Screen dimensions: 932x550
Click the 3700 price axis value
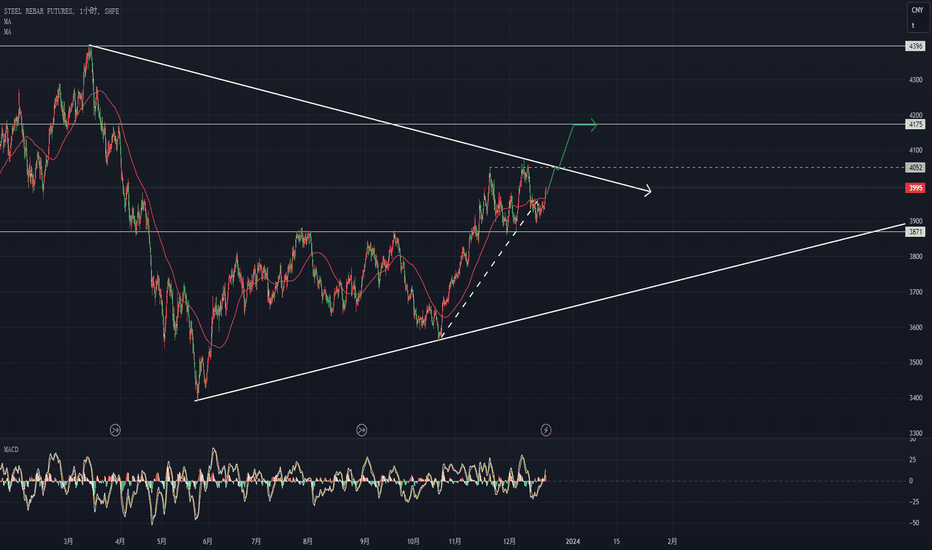pyautogui.click(x=915, y=292)
